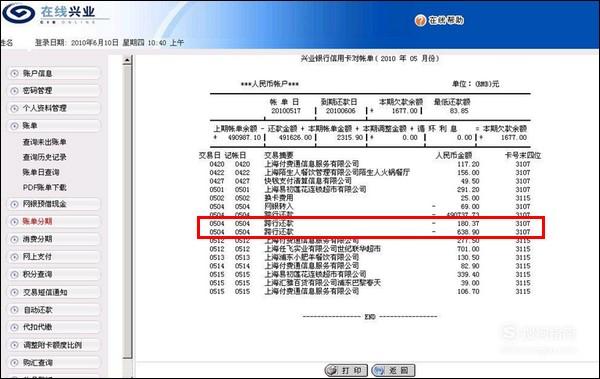Open the 账单分期 menu item
This screenshot has width=600, height=379.
click(54, 221)
